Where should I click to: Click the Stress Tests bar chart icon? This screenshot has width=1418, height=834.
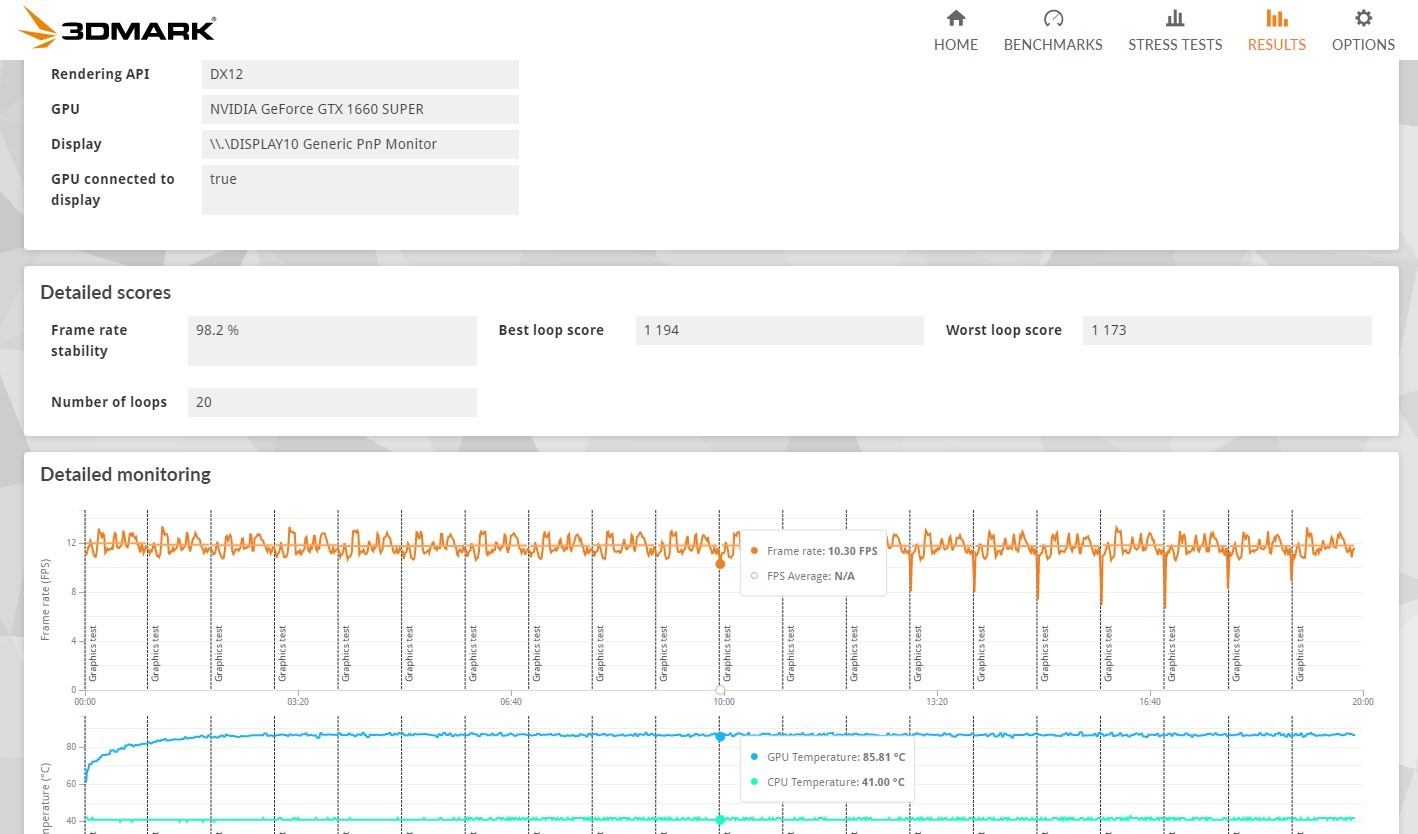(1175, 18)
